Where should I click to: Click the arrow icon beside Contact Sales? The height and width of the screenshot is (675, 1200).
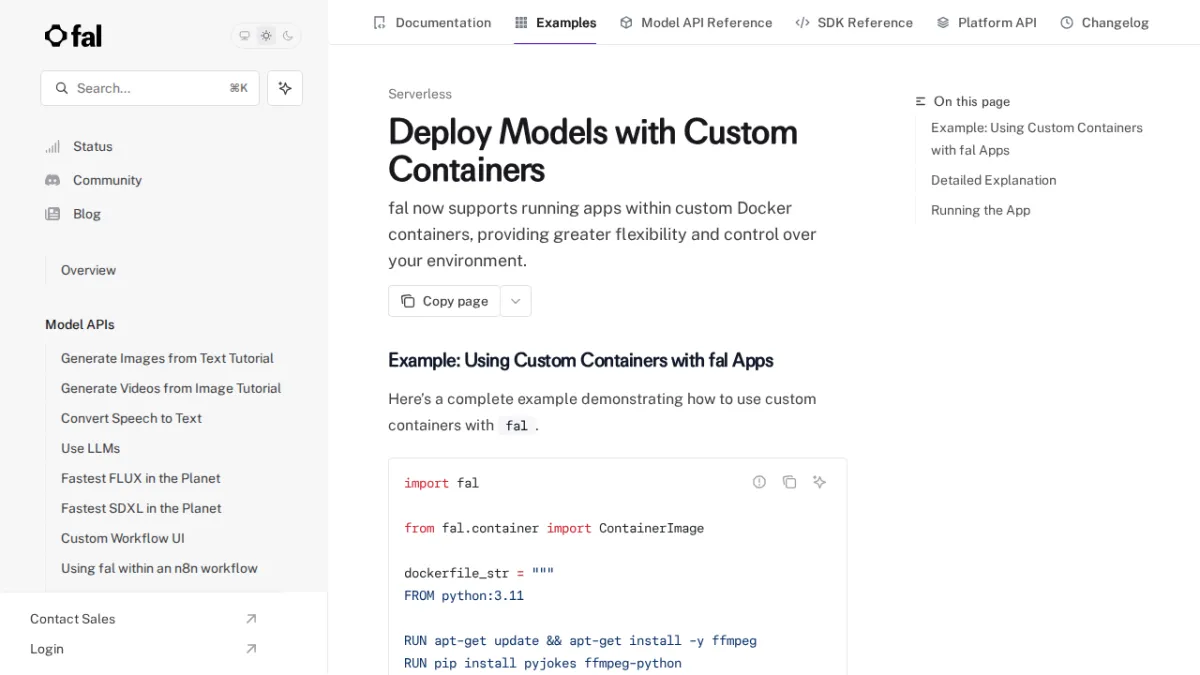[x=251, y=619]
